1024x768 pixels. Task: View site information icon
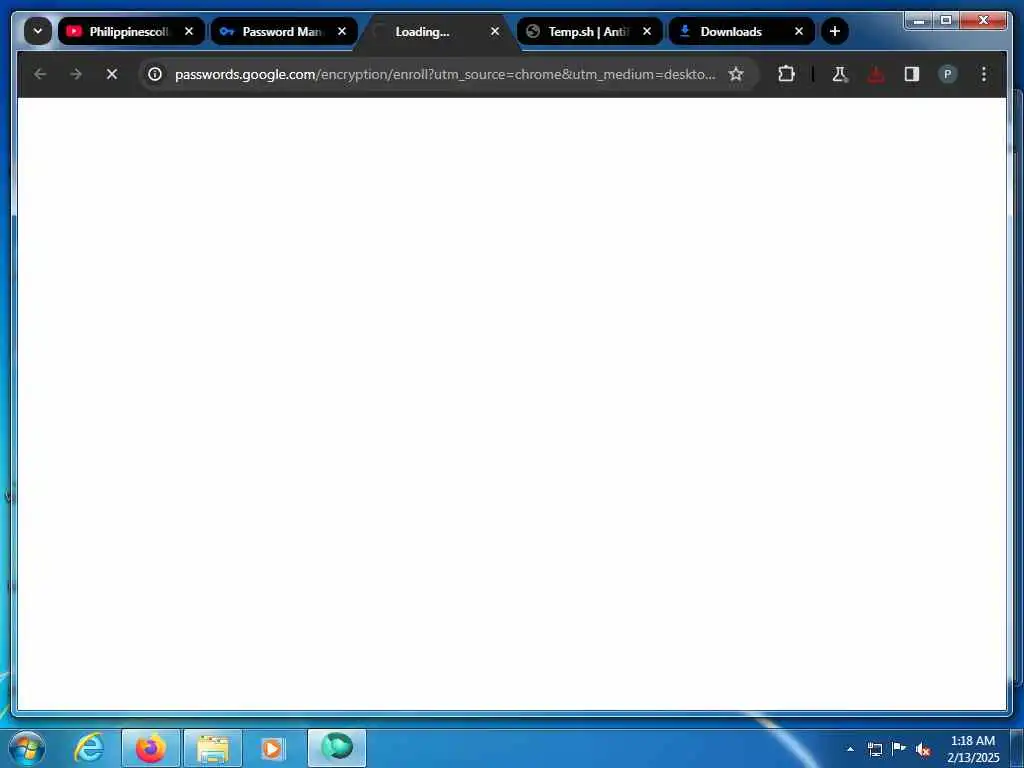pos(155,74)
